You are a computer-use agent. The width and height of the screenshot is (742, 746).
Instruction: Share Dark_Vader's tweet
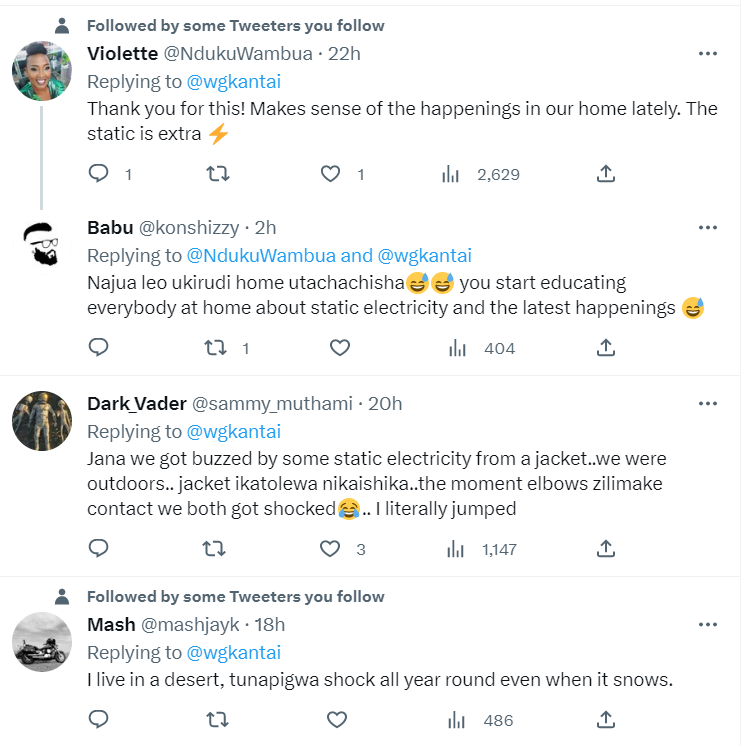[x=605, y=548]
